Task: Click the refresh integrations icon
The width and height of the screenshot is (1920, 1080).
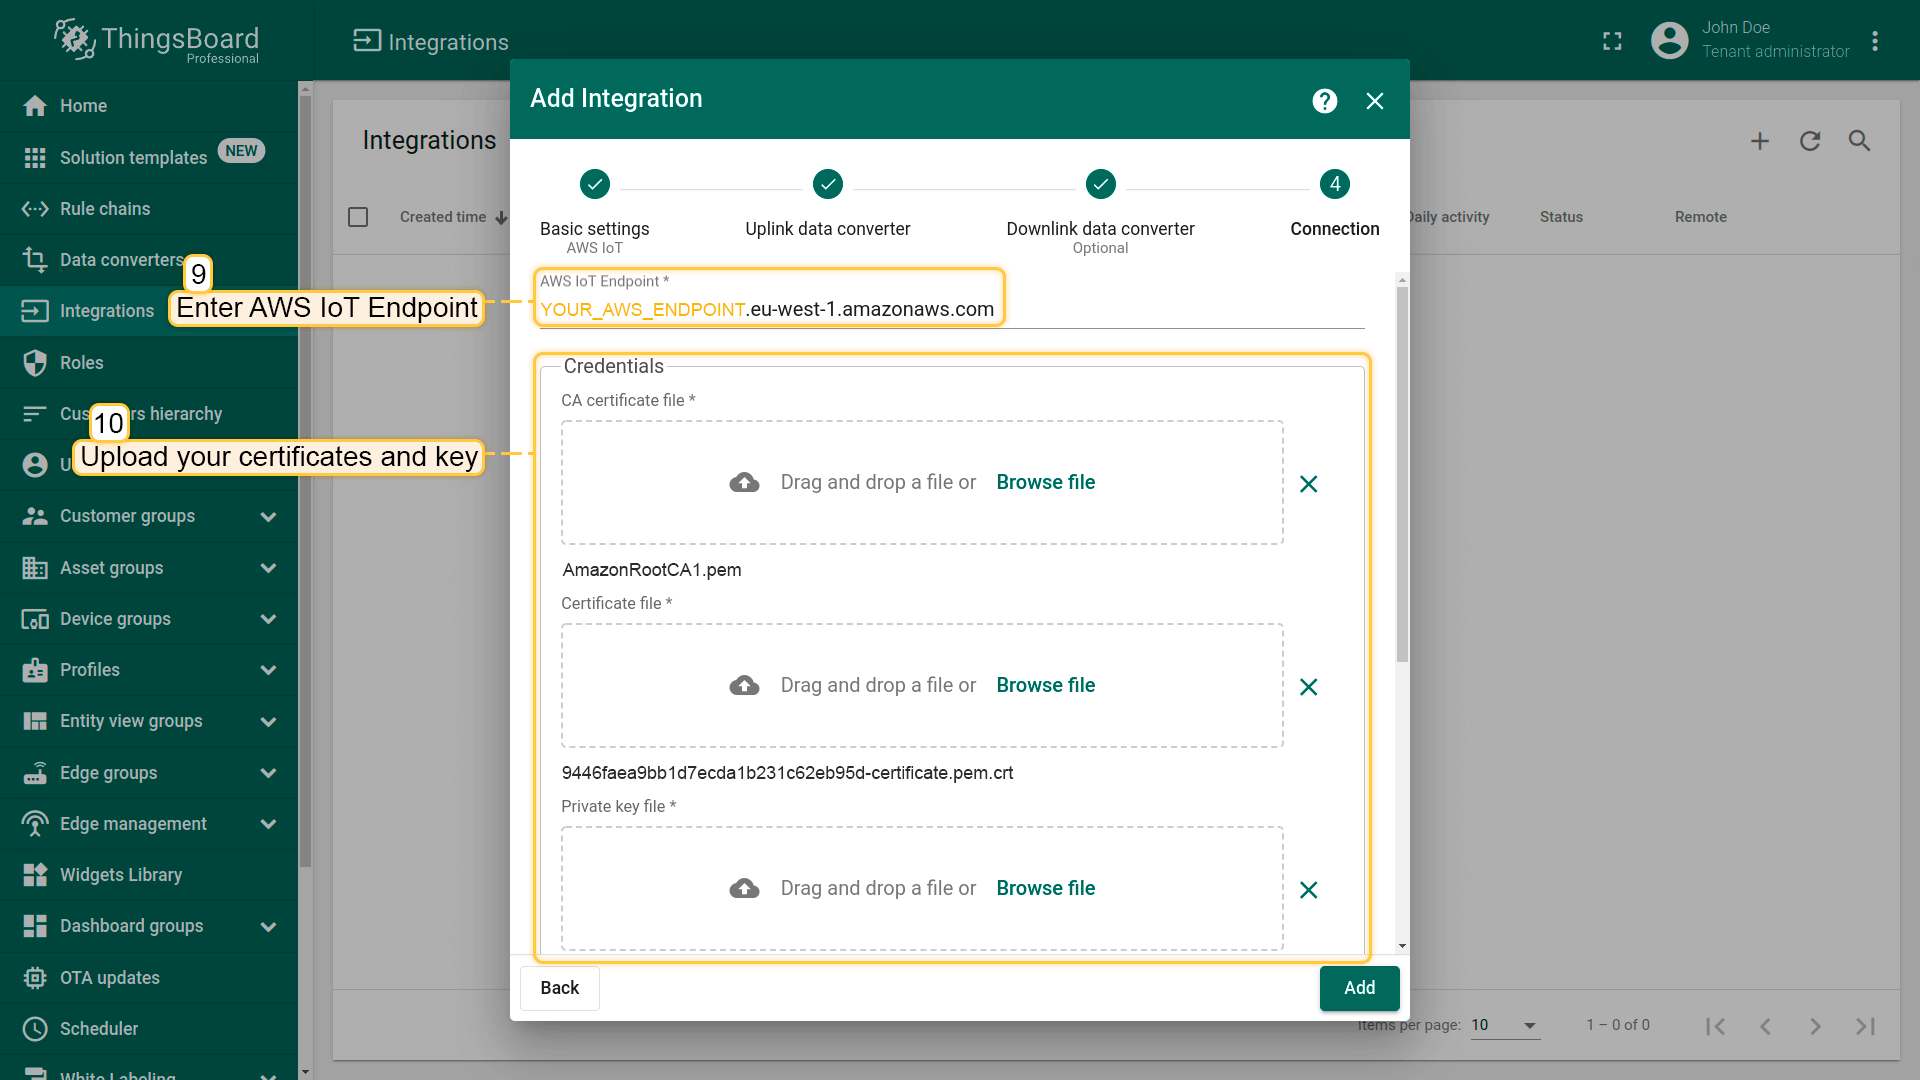Action: 1810,141
